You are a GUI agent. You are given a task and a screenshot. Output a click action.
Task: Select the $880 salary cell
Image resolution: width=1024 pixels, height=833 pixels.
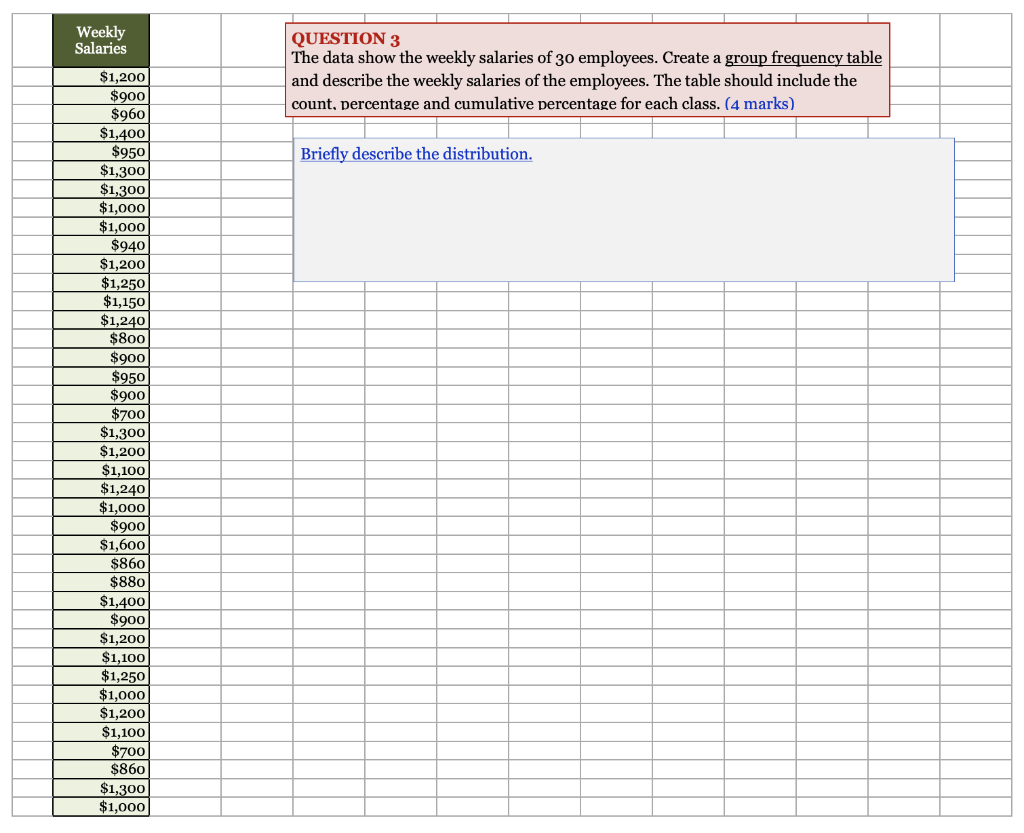click(100, 582)
